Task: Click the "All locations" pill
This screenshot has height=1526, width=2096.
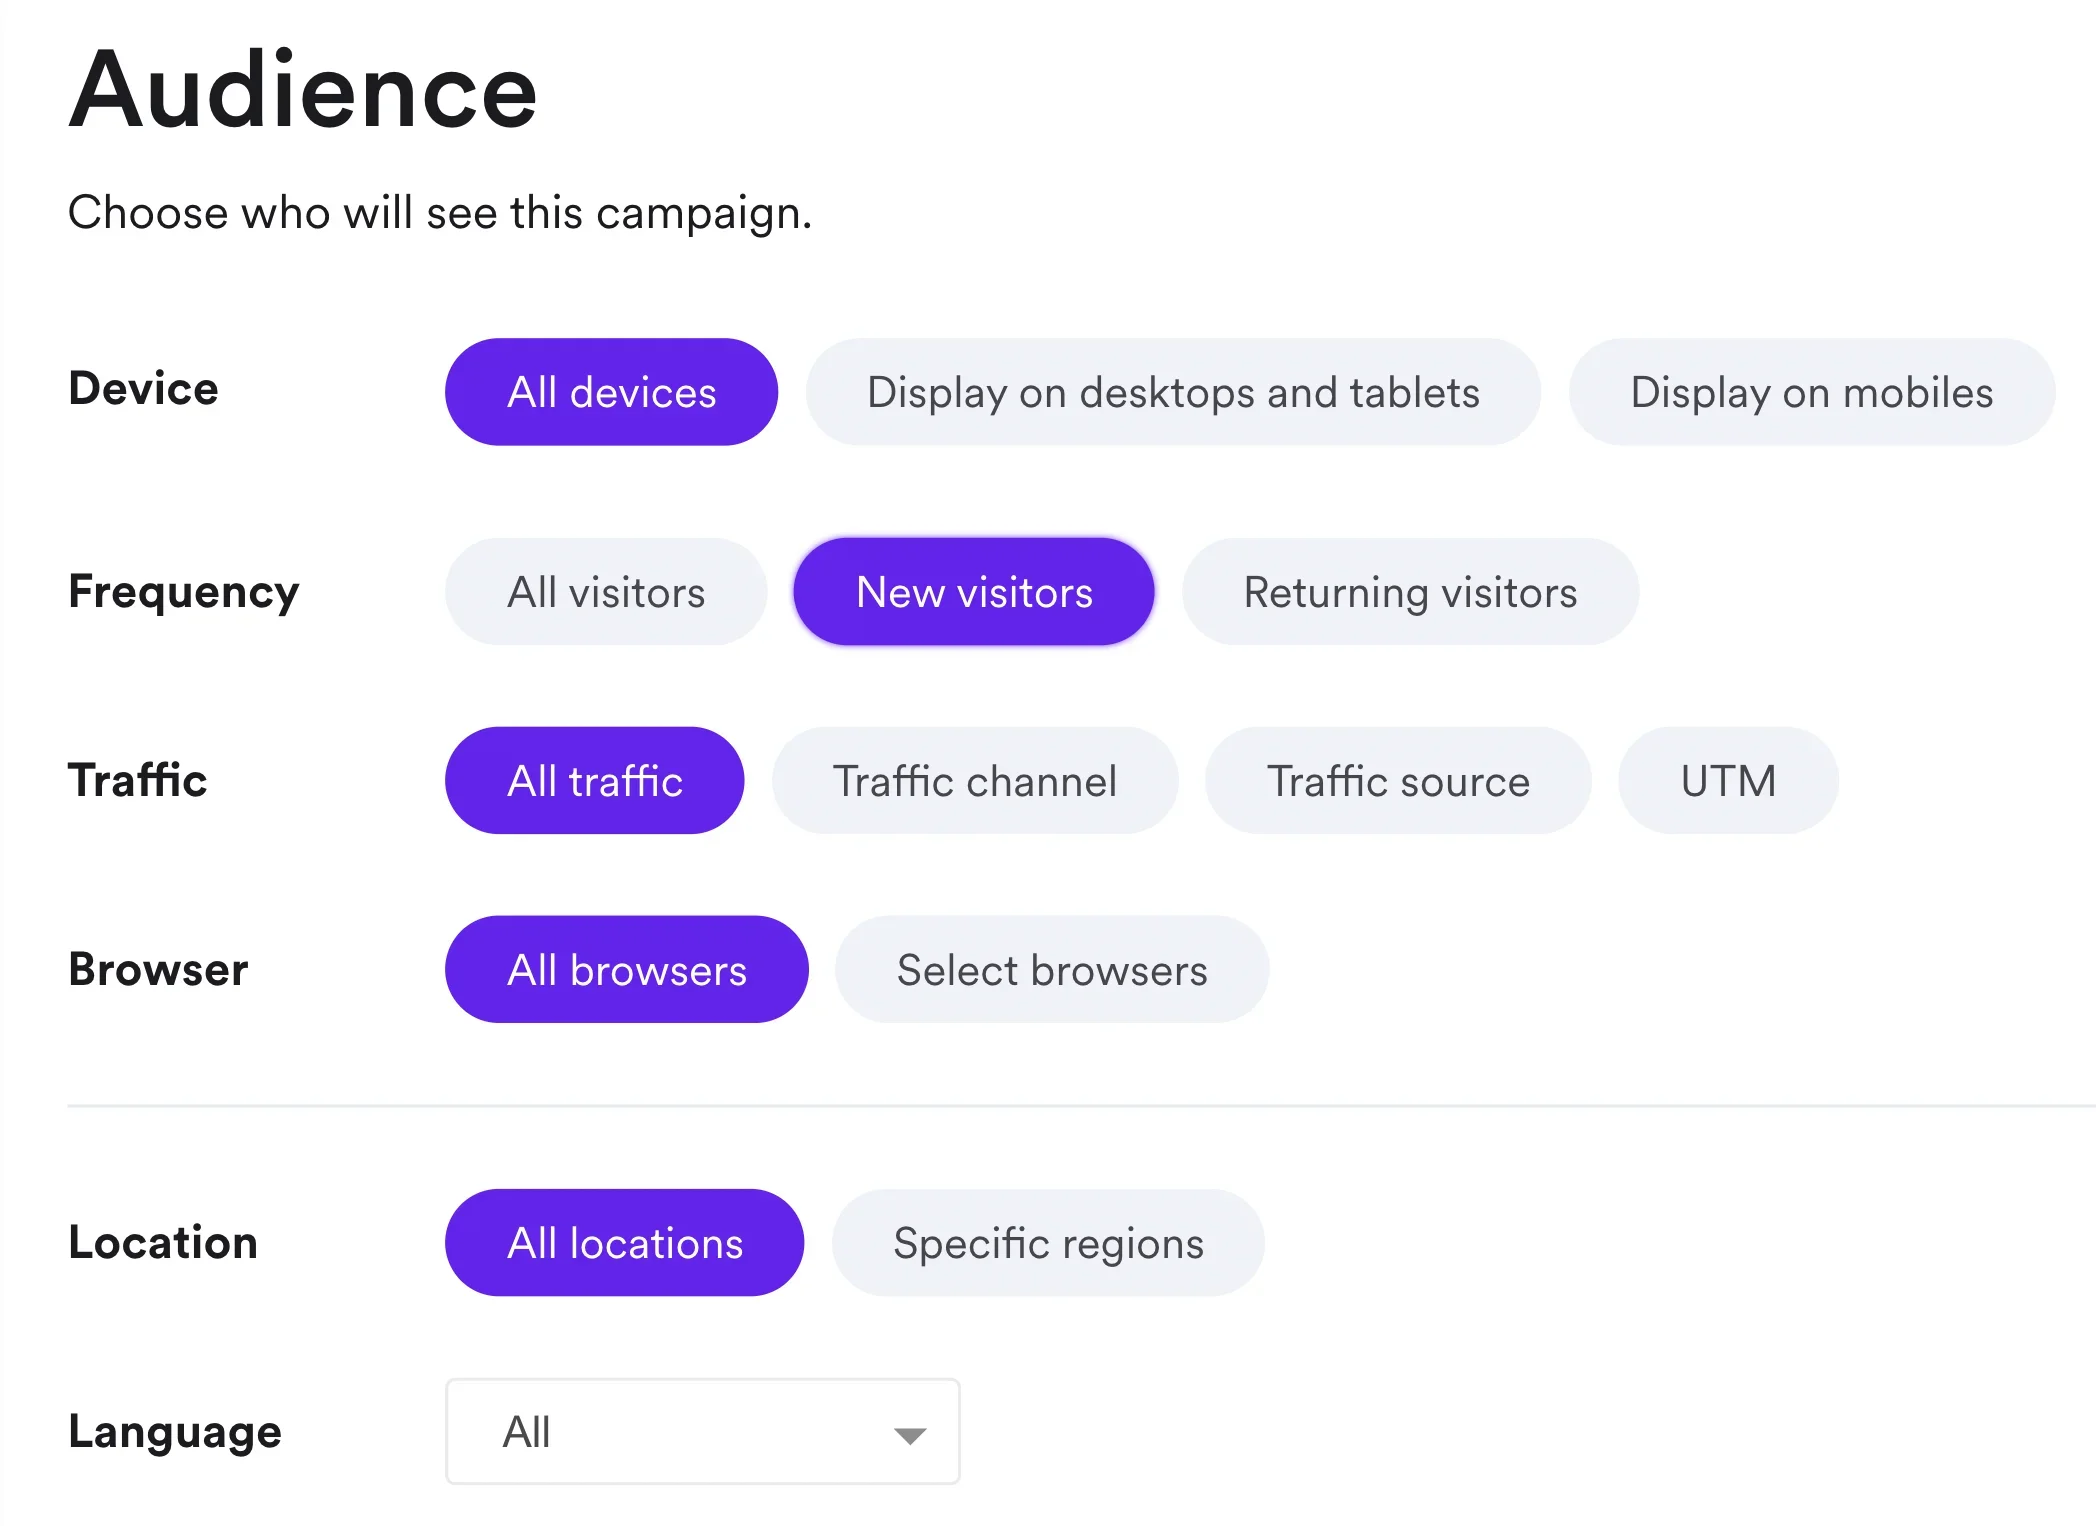Action: 624,1243
